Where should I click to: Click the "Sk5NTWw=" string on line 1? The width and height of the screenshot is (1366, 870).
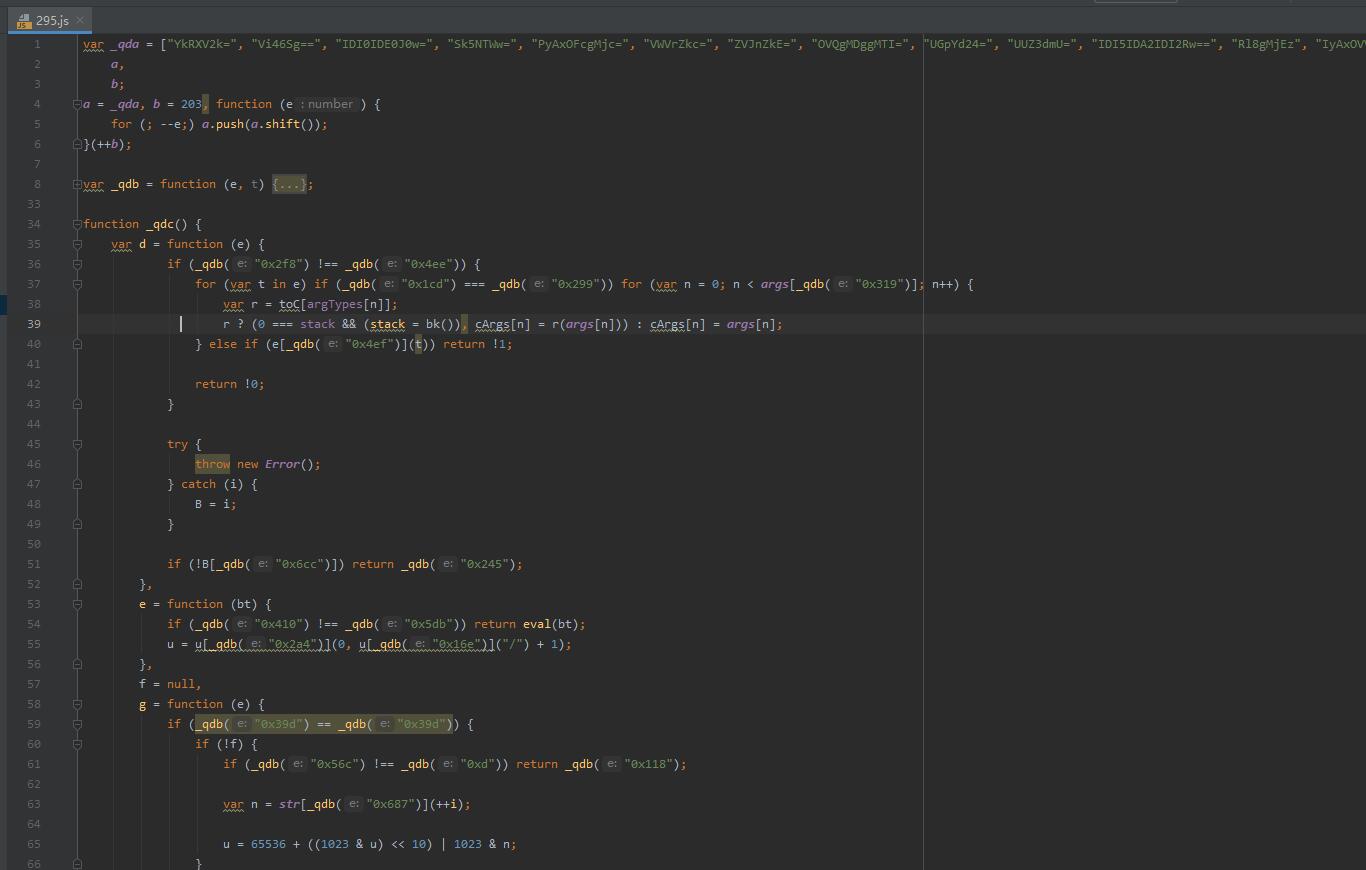point(482,44)
